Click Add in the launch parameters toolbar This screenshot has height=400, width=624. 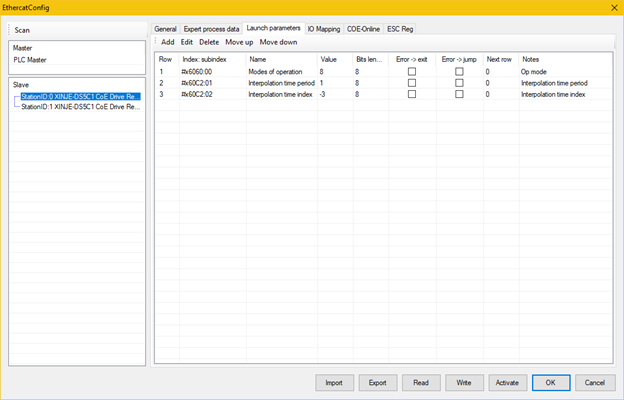167,42
